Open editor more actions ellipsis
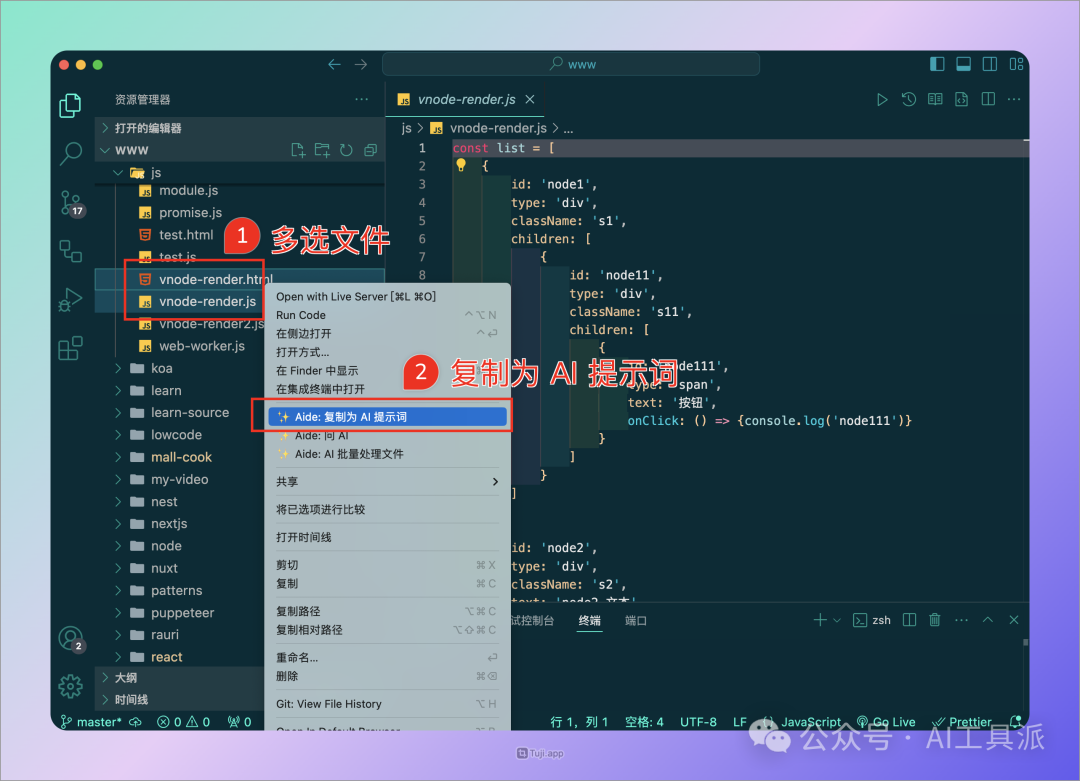1080x781 pixels. [1014, 100]
